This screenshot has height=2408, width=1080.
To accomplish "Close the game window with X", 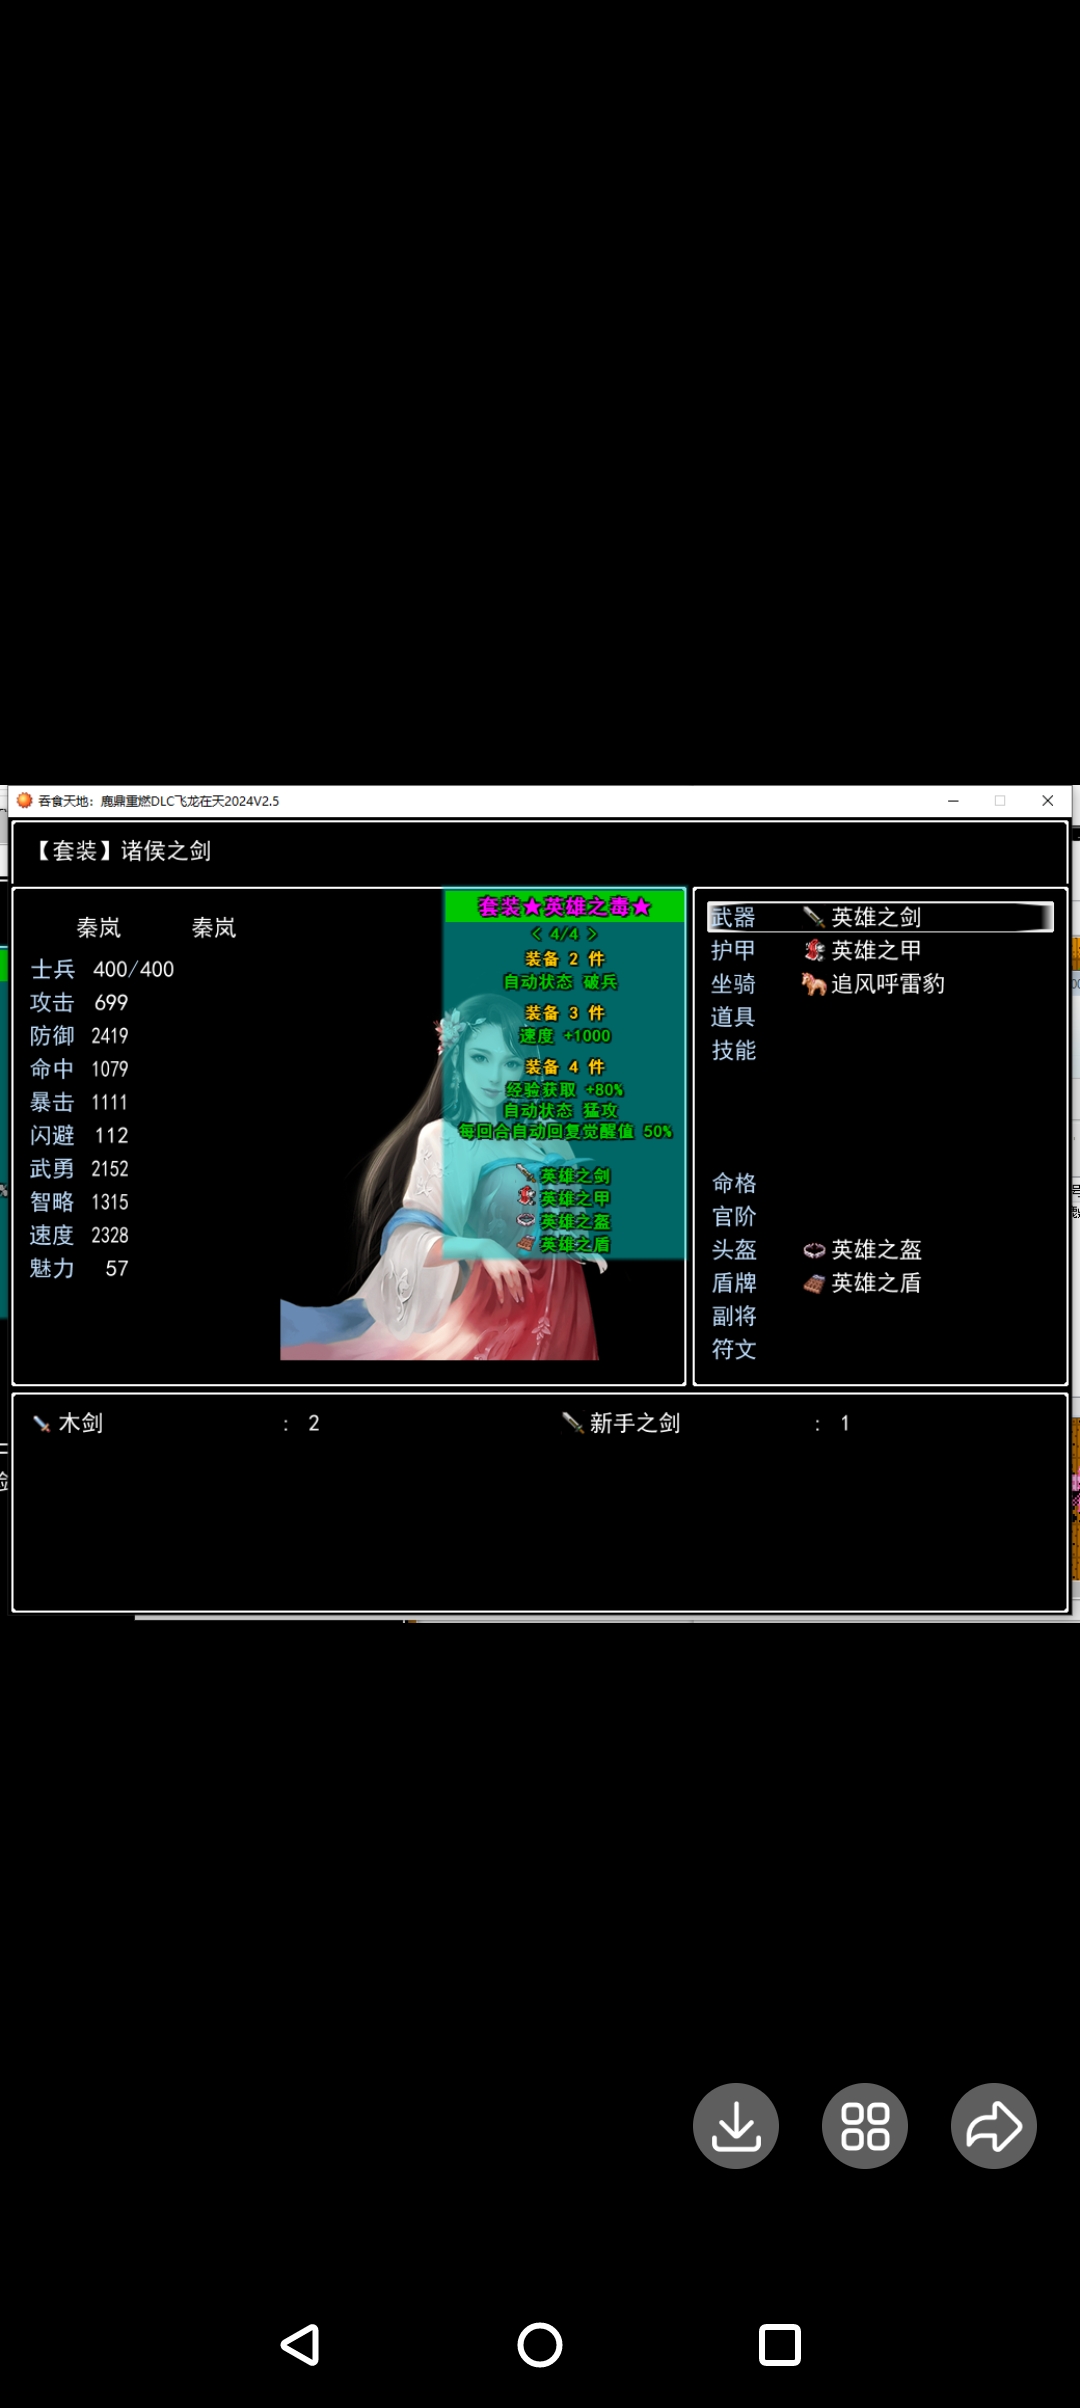I will 1047,800.
